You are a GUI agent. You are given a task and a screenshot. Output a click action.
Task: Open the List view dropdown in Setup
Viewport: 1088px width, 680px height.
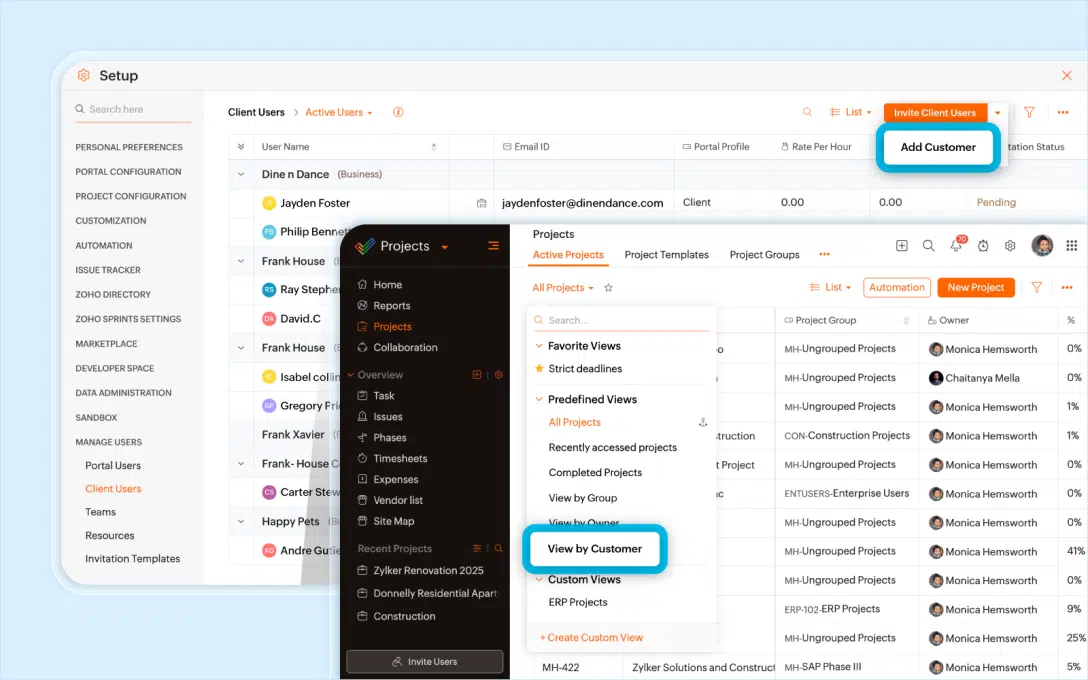pyautogui.click(x=851, y=112)
